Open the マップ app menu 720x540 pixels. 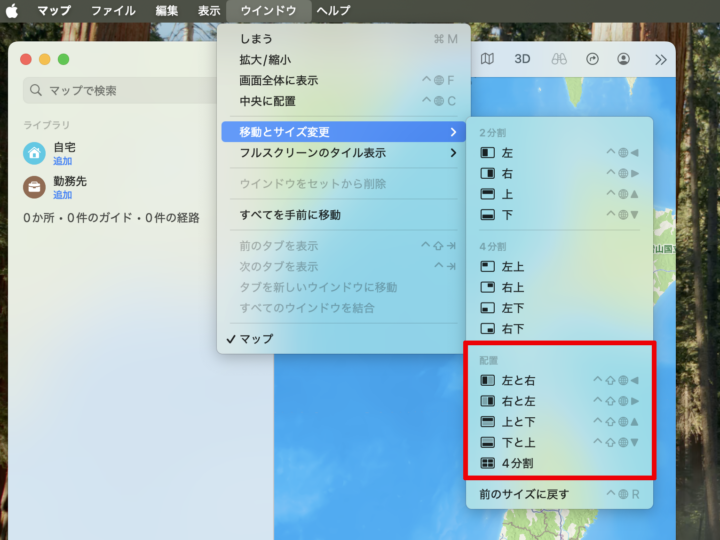[54, 10]
